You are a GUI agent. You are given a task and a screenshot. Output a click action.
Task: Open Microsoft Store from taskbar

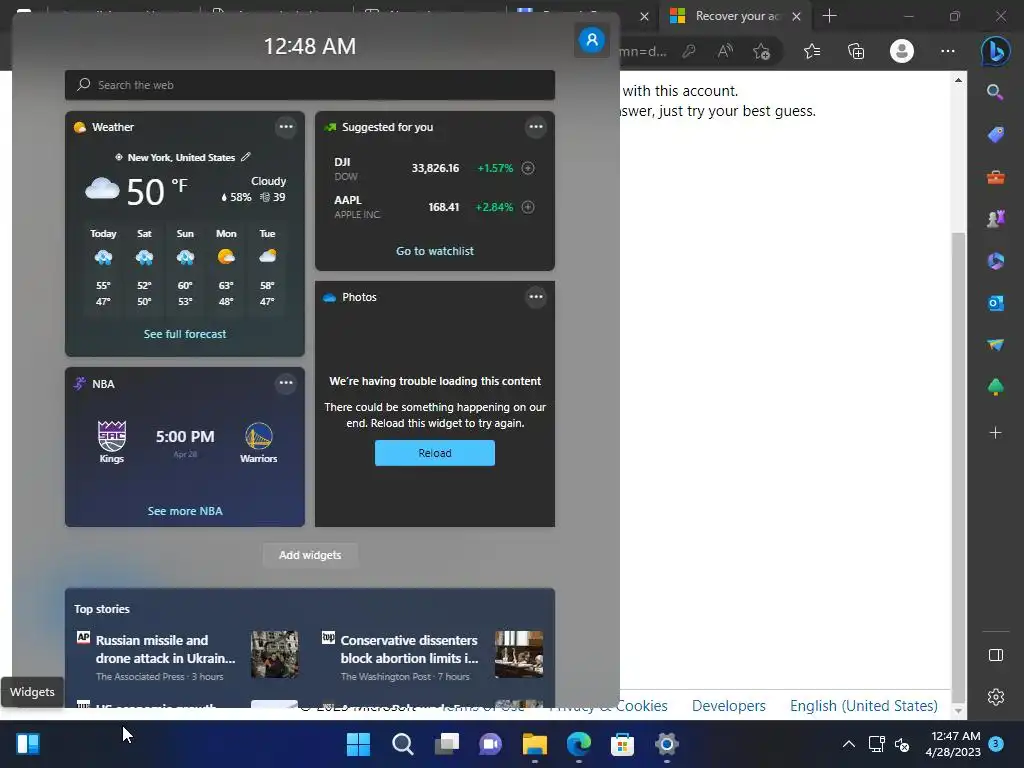pyautogui.click(x=622, y=744)
